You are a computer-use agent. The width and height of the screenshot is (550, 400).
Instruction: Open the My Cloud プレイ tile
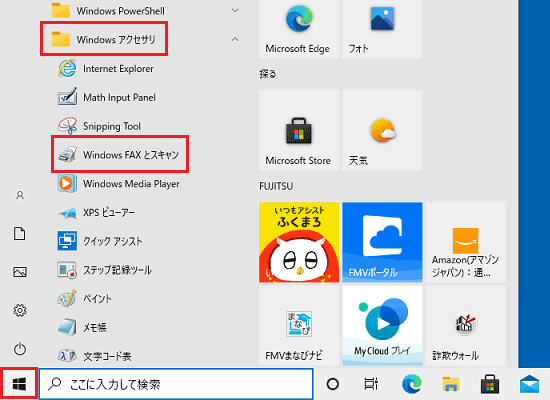tap(382, 326)
